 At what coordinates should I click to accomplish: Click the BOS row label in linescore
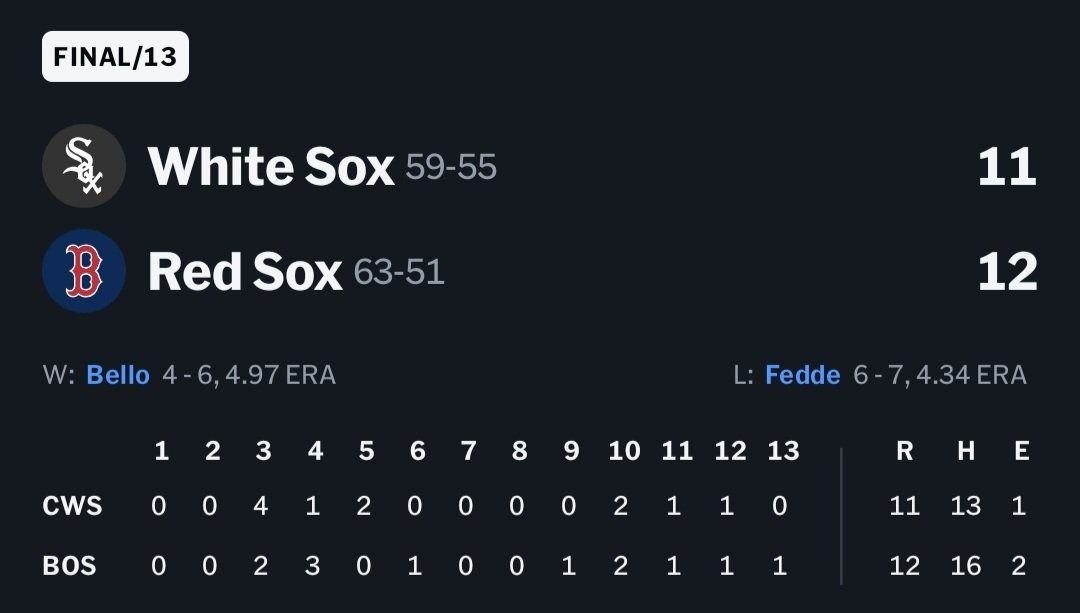click(x=69, y=566)
